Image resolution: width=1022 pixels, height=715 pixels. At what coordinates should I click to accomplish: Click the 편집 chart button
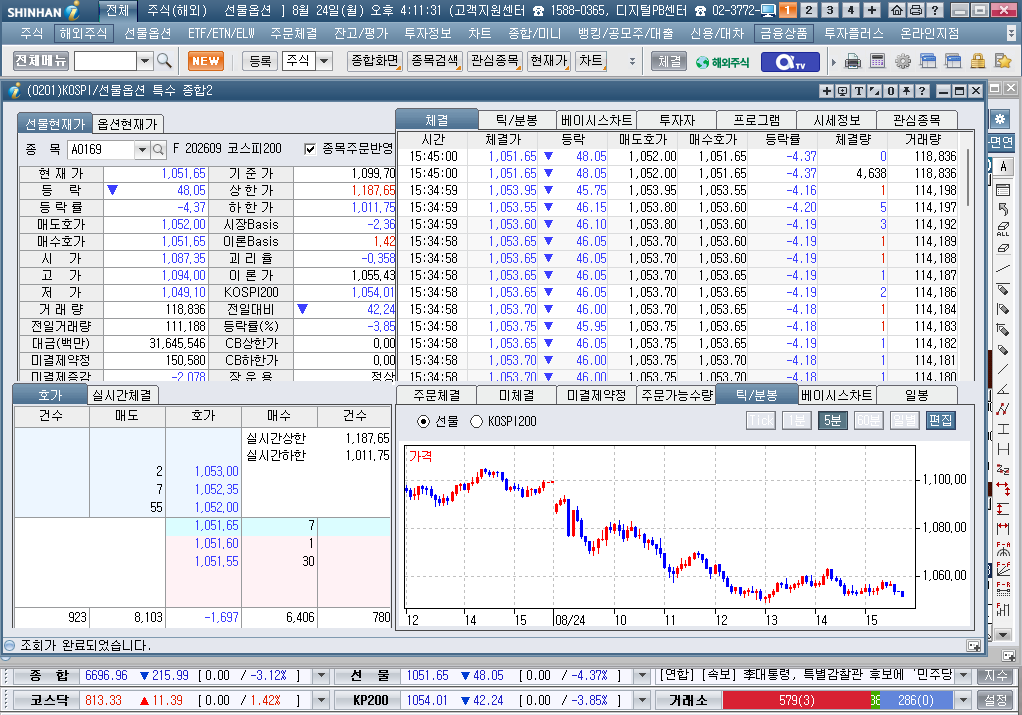click(x=940, y=420)
